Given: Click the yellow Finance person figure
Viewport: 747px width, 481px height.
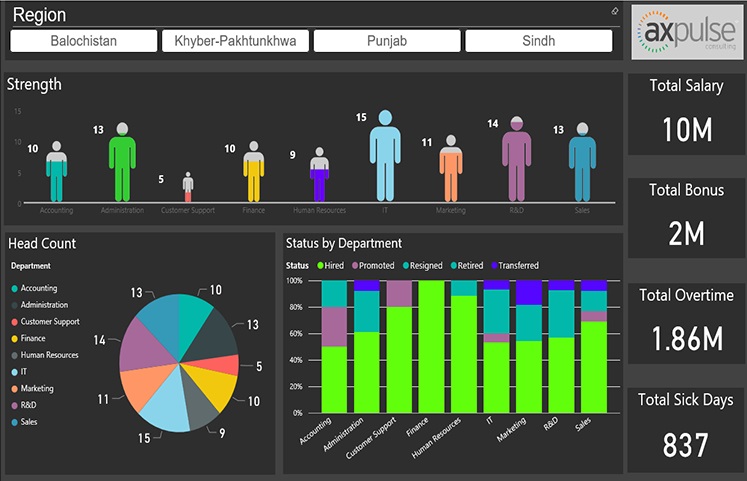Looking at the screenshot, I should click(x=254, y=173).
